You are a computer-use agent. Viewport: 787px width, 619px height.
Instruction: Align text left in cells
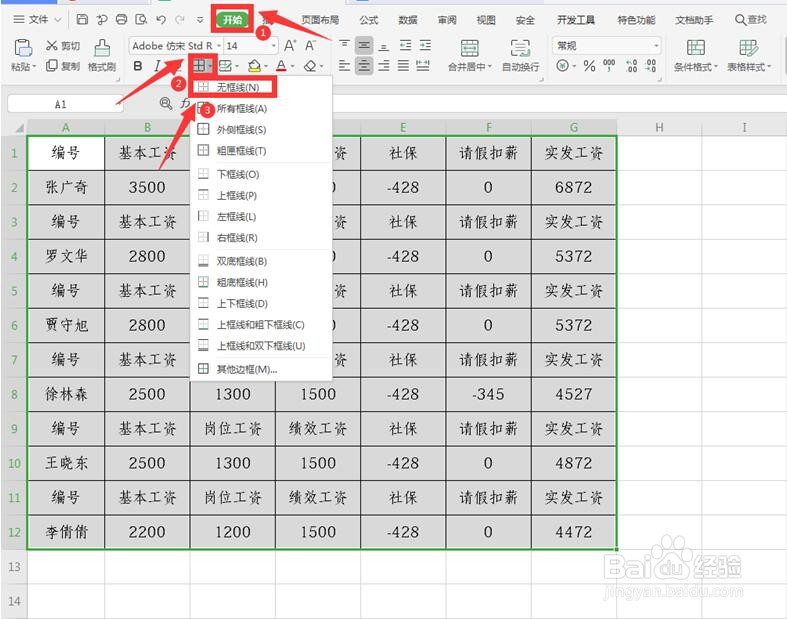point(344,66)
